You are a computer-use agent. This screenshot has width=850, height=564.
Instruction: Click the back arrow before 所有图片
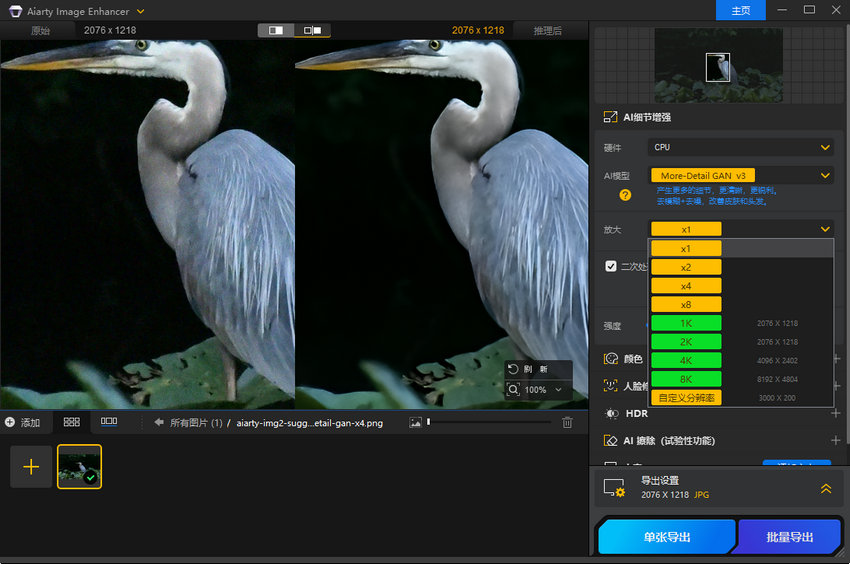pyautogui.click(x=159, y=423)
